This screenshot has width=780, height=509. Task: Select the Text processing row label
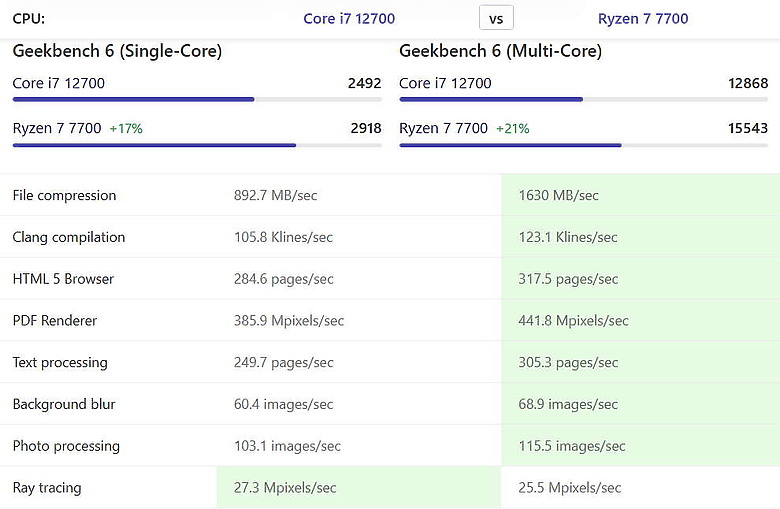click(60, 363)
